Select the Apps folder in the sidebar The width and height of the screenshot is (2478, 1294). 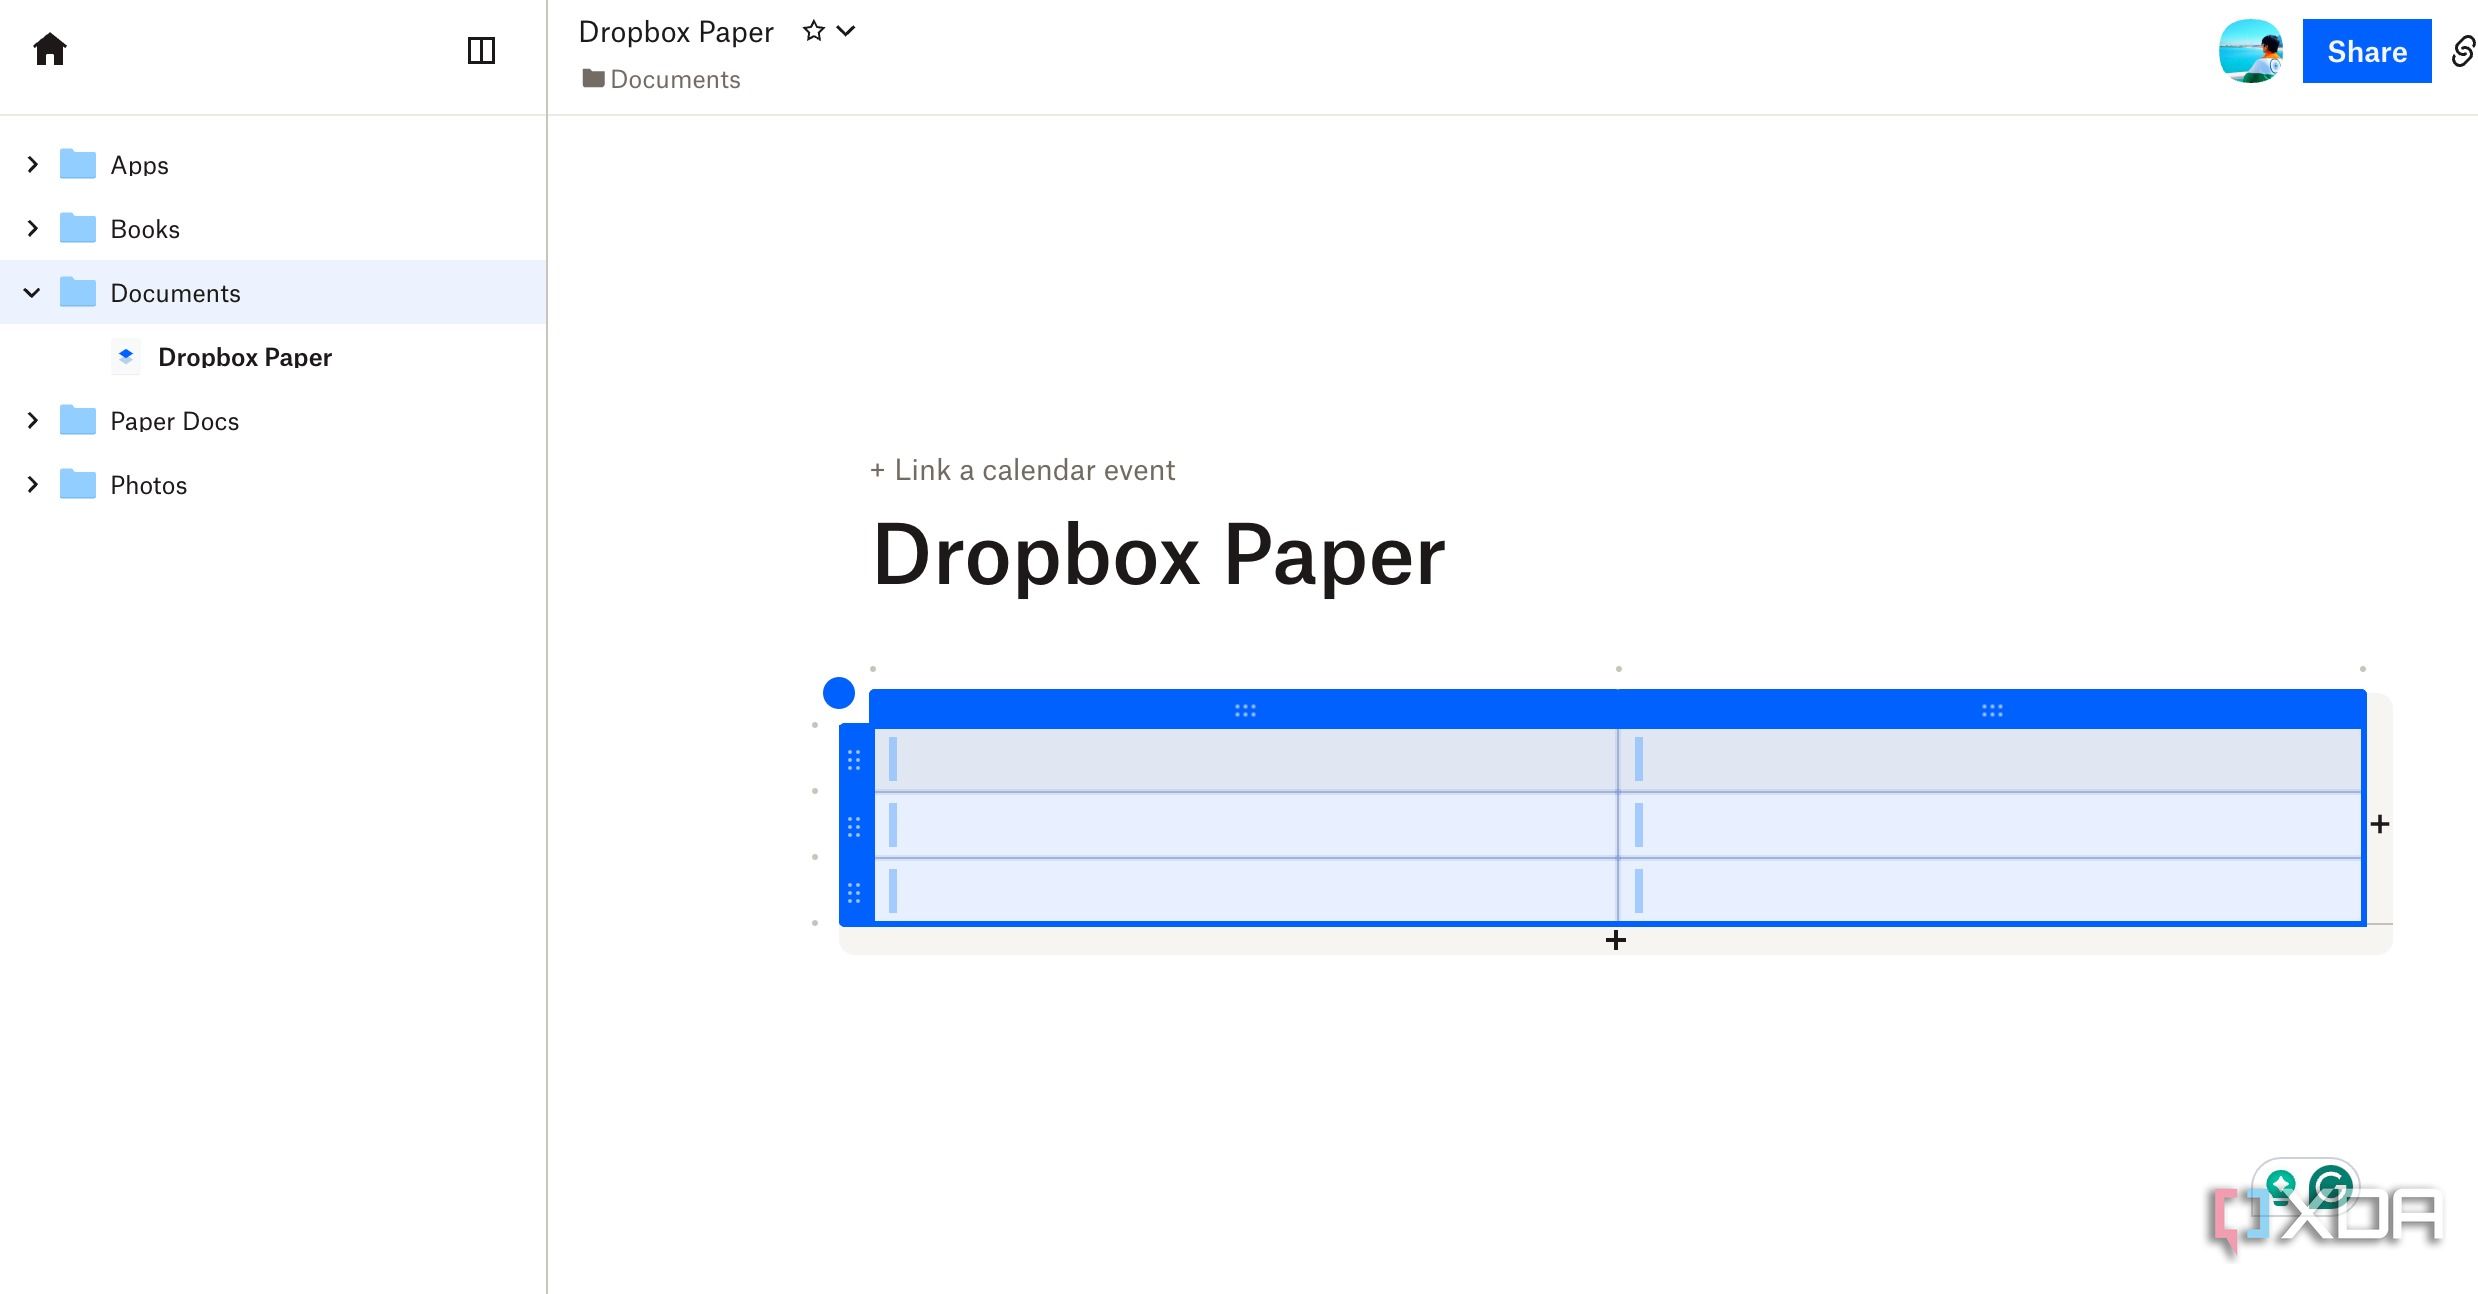pos(273,164)
